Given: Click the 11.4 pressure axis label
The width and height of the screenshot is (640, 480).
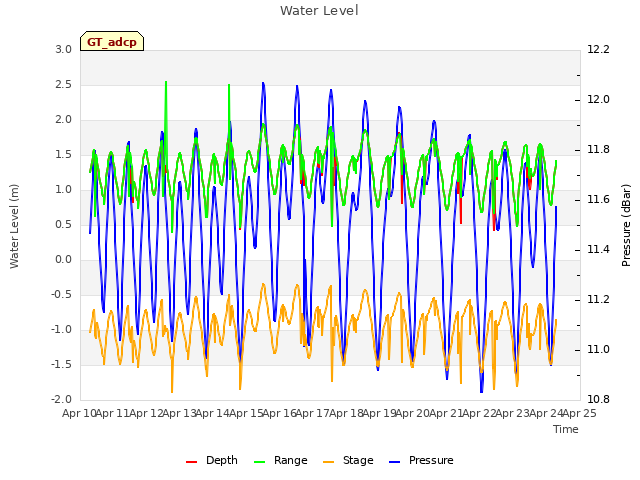Looking at the screenshot, I should pos(598,249).
